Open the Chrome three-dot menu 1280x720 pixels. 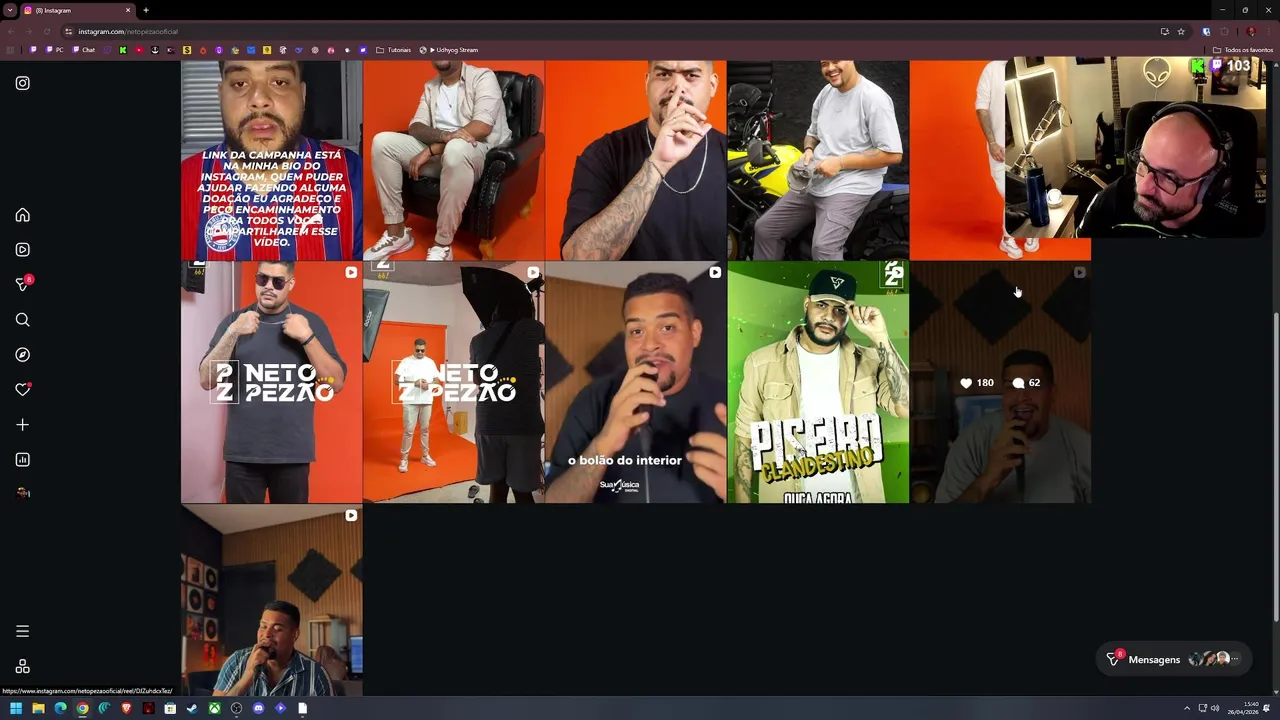[x=1268, y=31]
